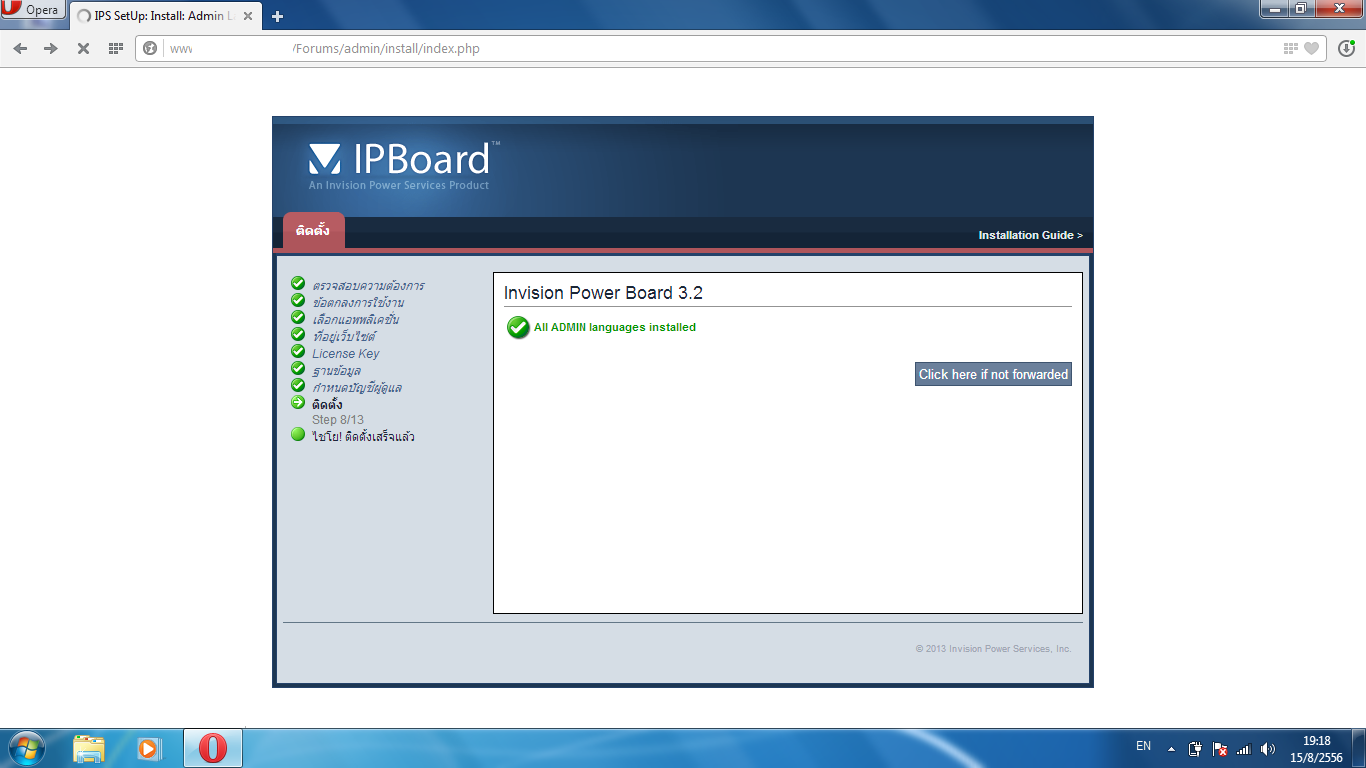The width and height of the screenshot is (1366, 768).
Task: Open Speed Dial from the navigation toolbar
Action: (x=115, y=48)
